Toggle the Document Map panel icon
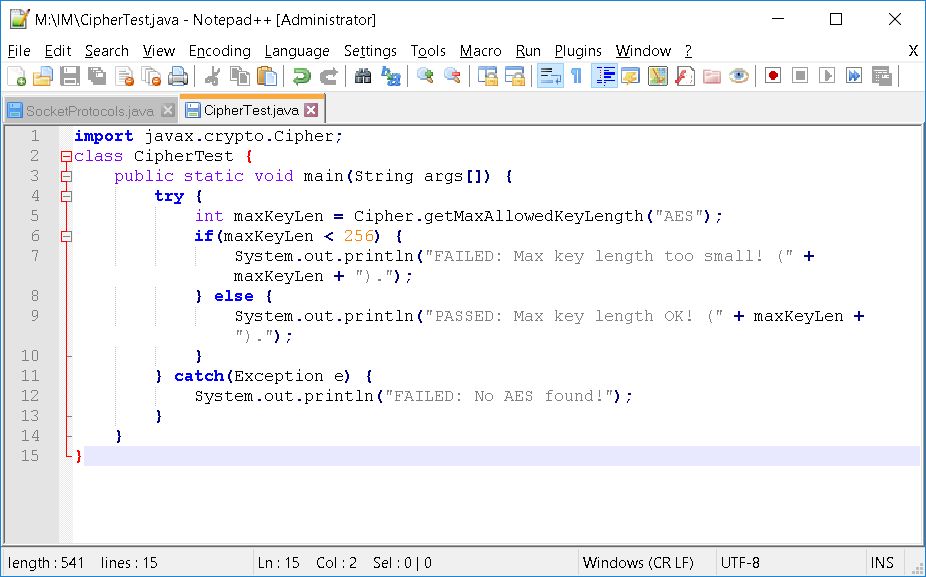926x577 pixels. [x=657, y=76]
